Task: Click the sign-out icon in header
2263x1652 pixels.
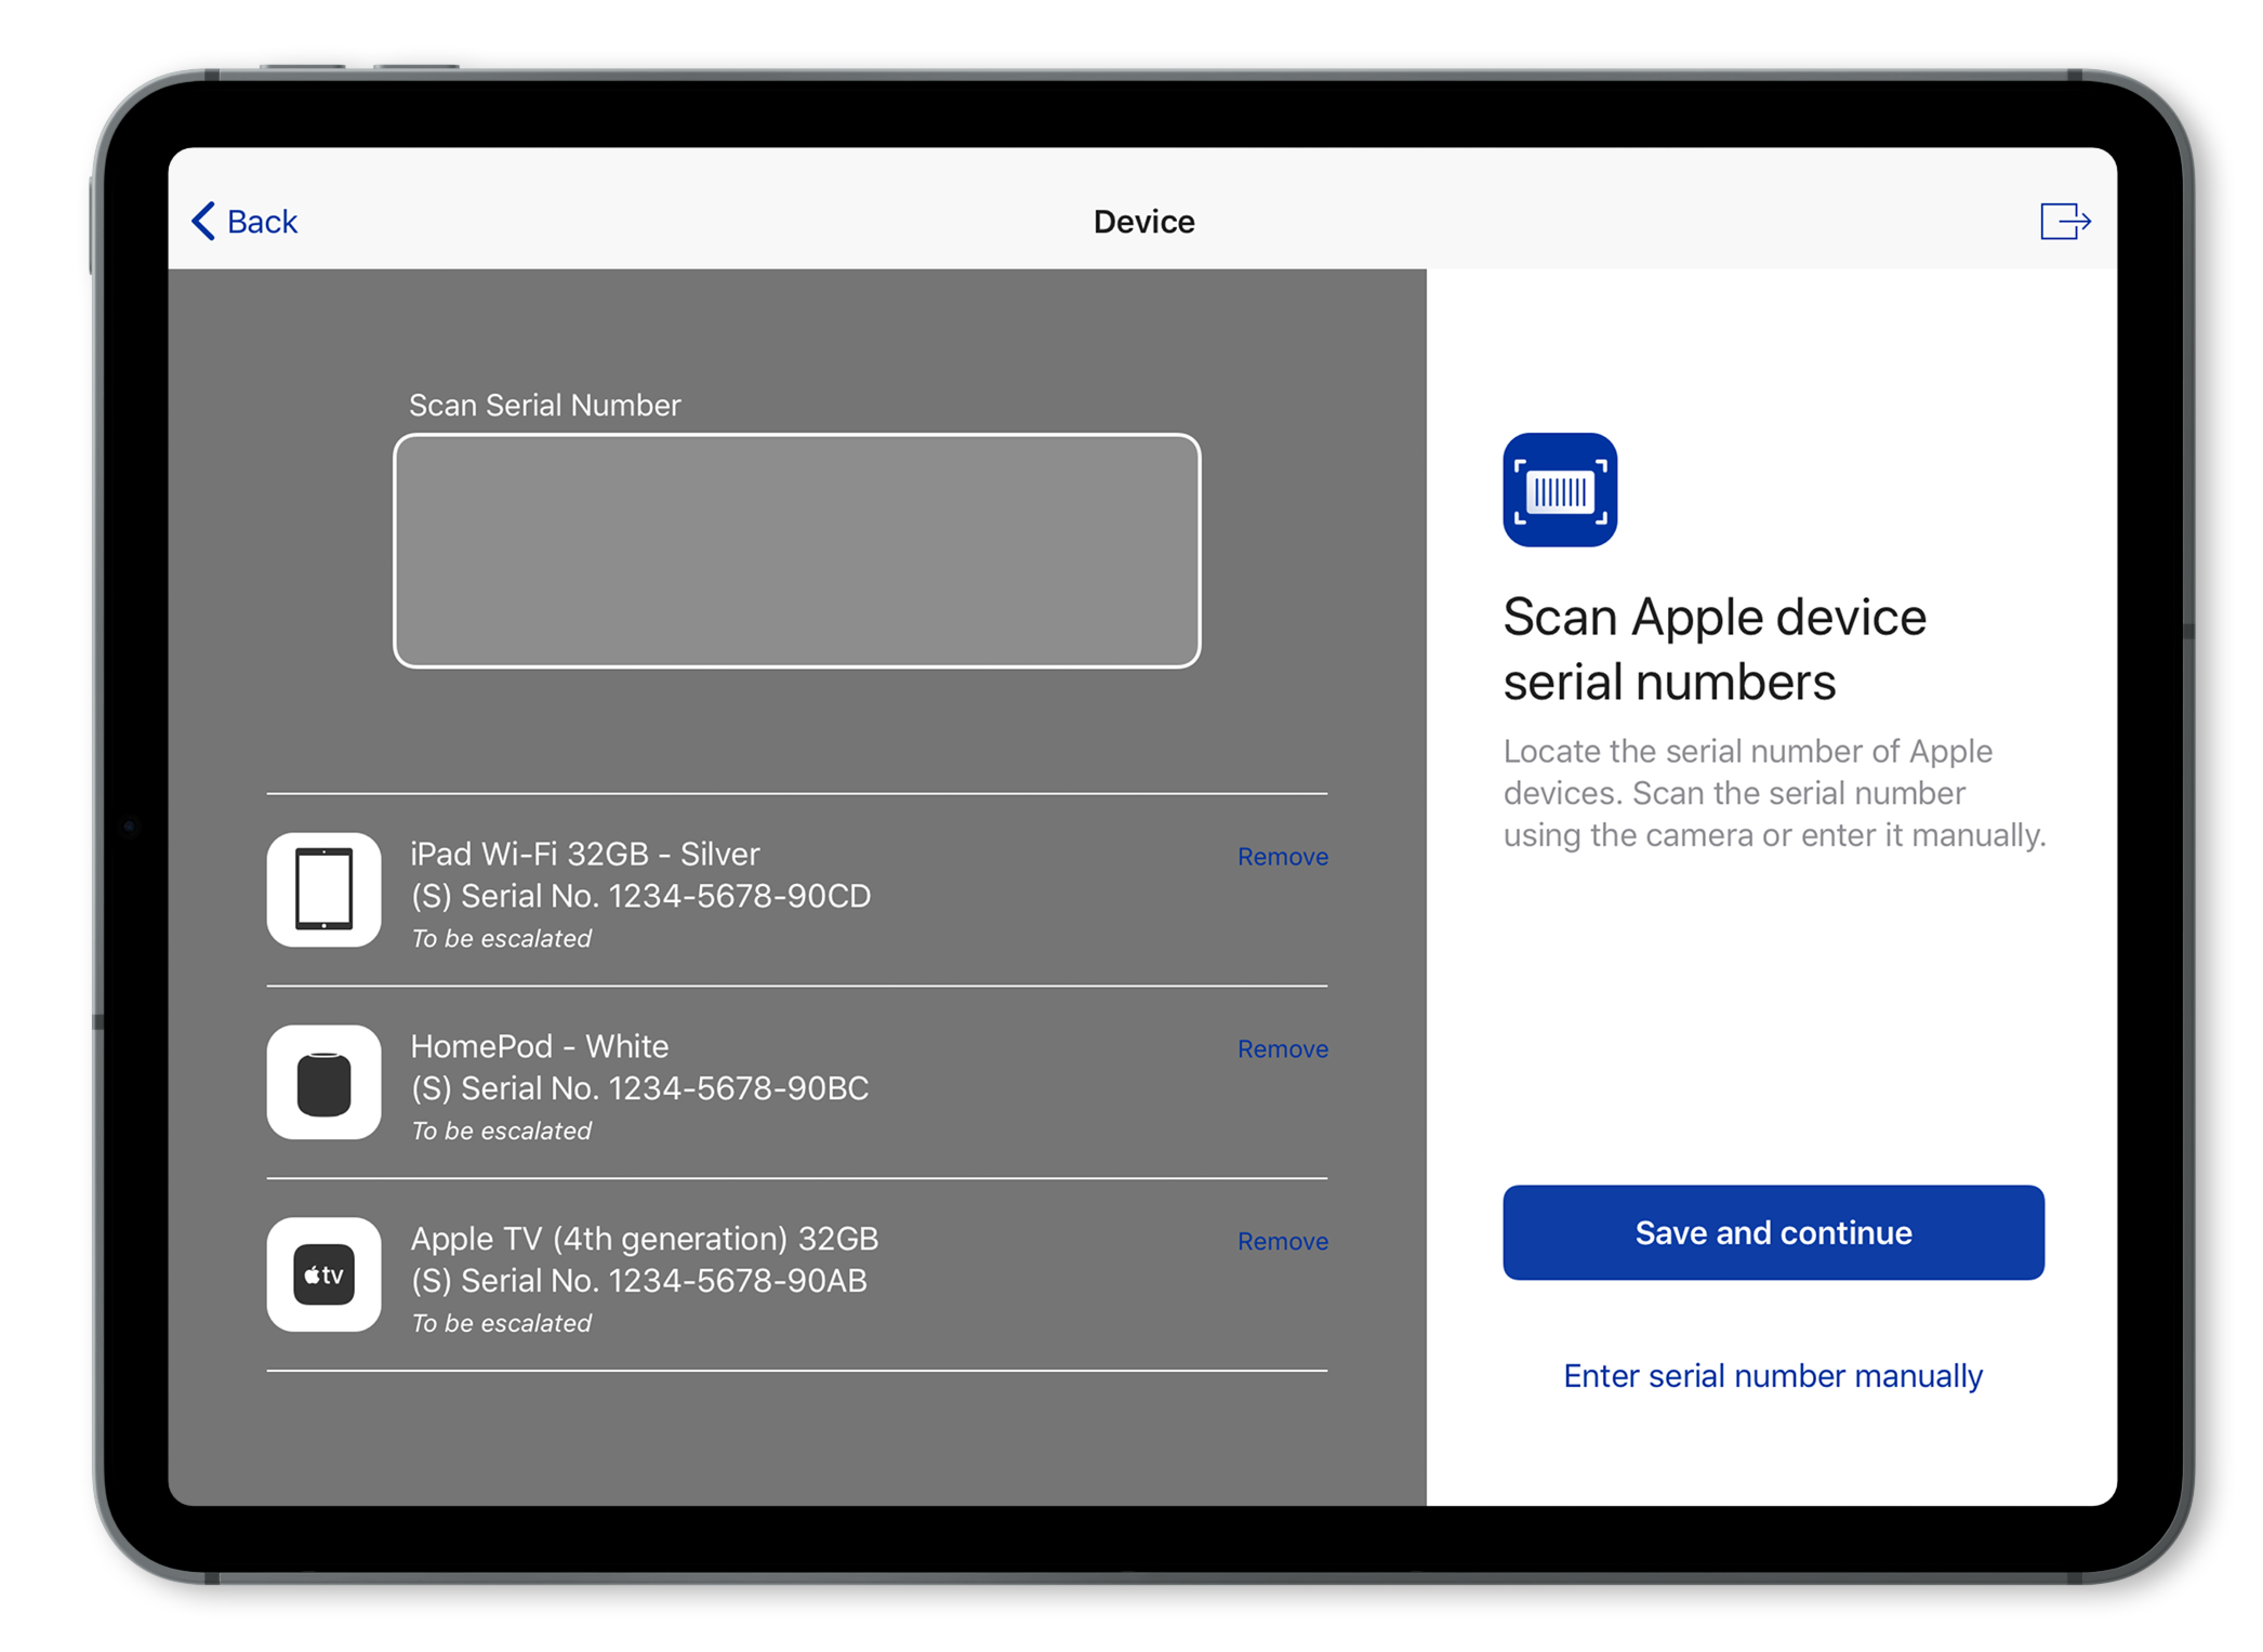Action: pos(2065,221)
